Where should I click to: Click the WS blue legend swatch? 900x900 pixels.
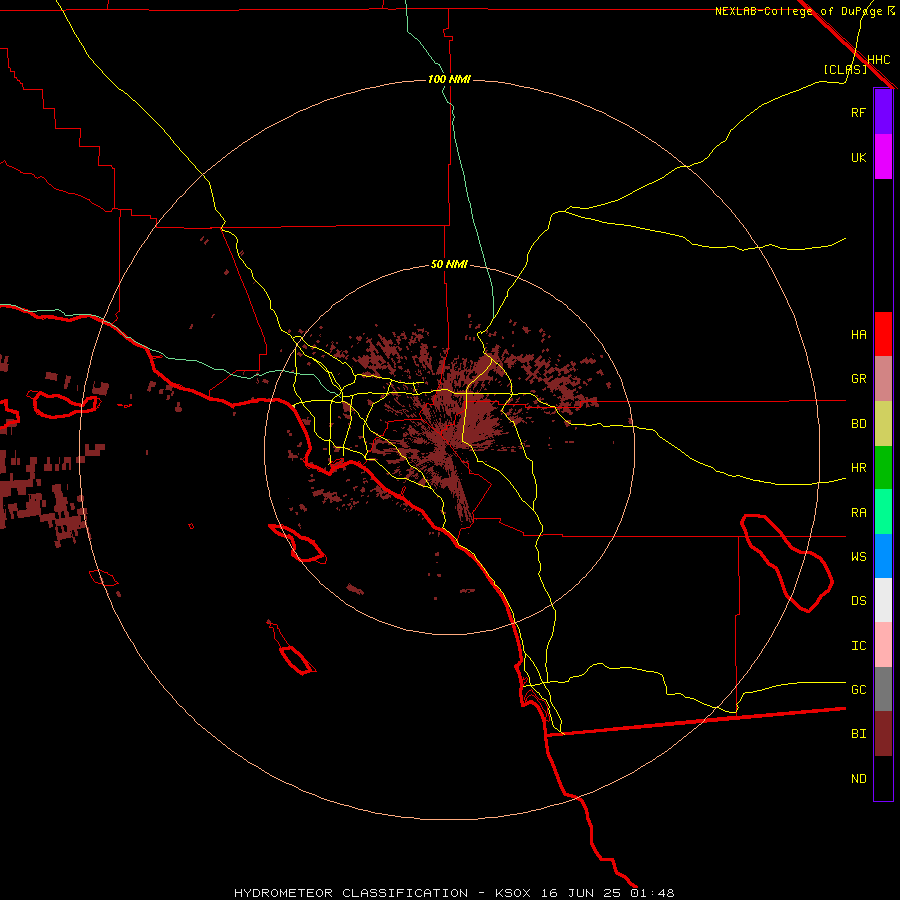point(883,556)
